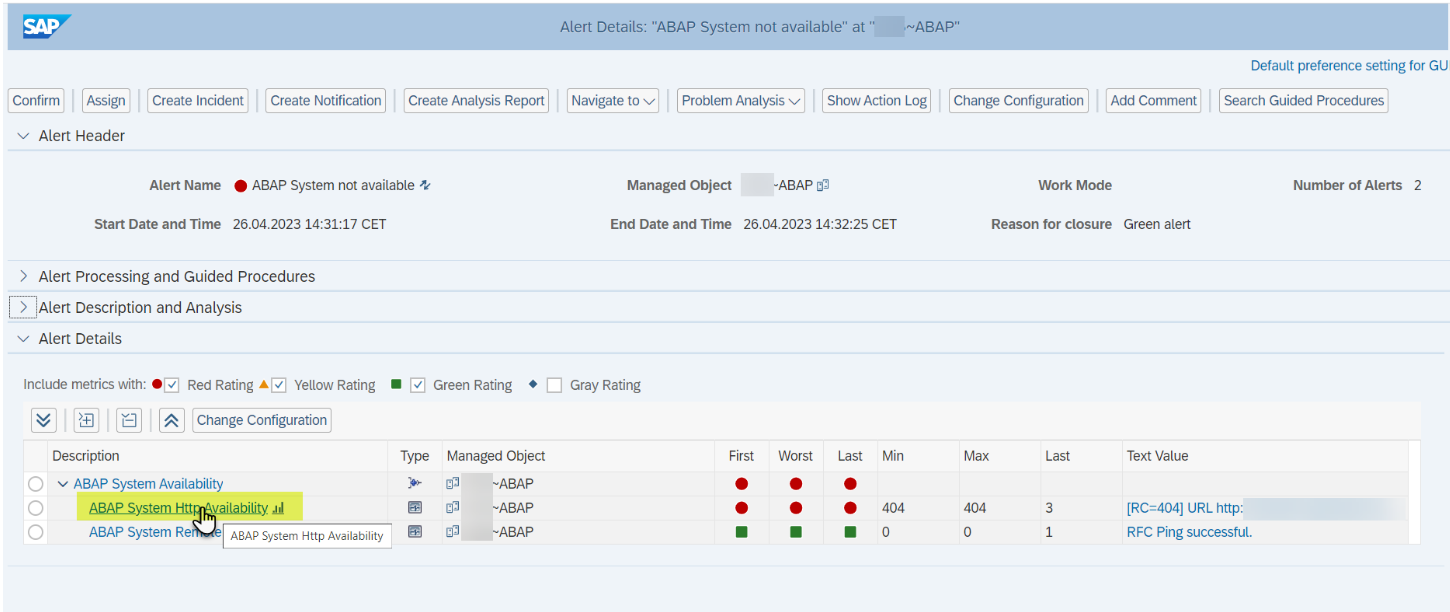Select radio button for ABAP System Availability row

[x=36, y=484]
